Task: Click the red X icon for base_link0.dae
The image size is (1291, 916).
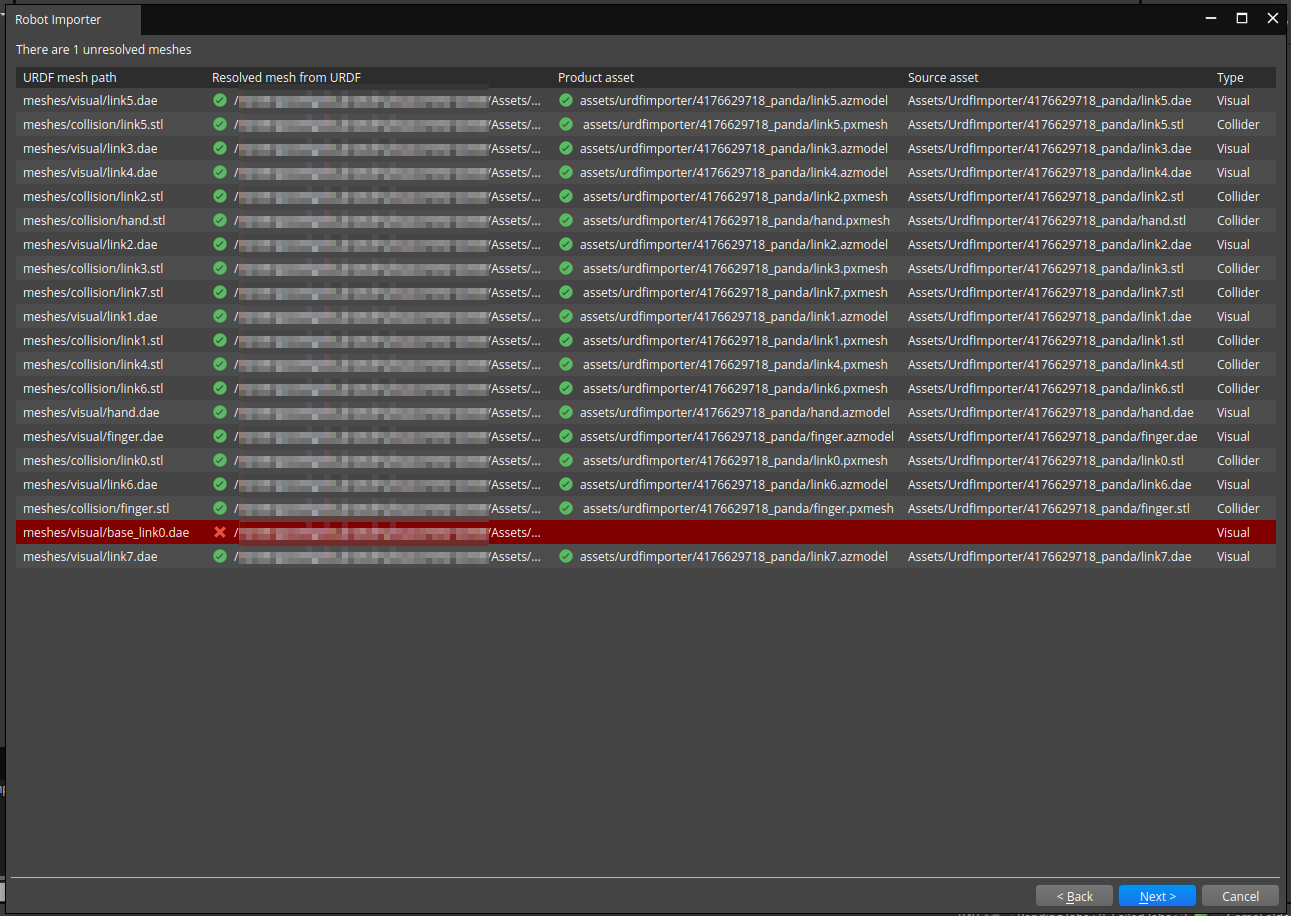Action: coord(220,532)
